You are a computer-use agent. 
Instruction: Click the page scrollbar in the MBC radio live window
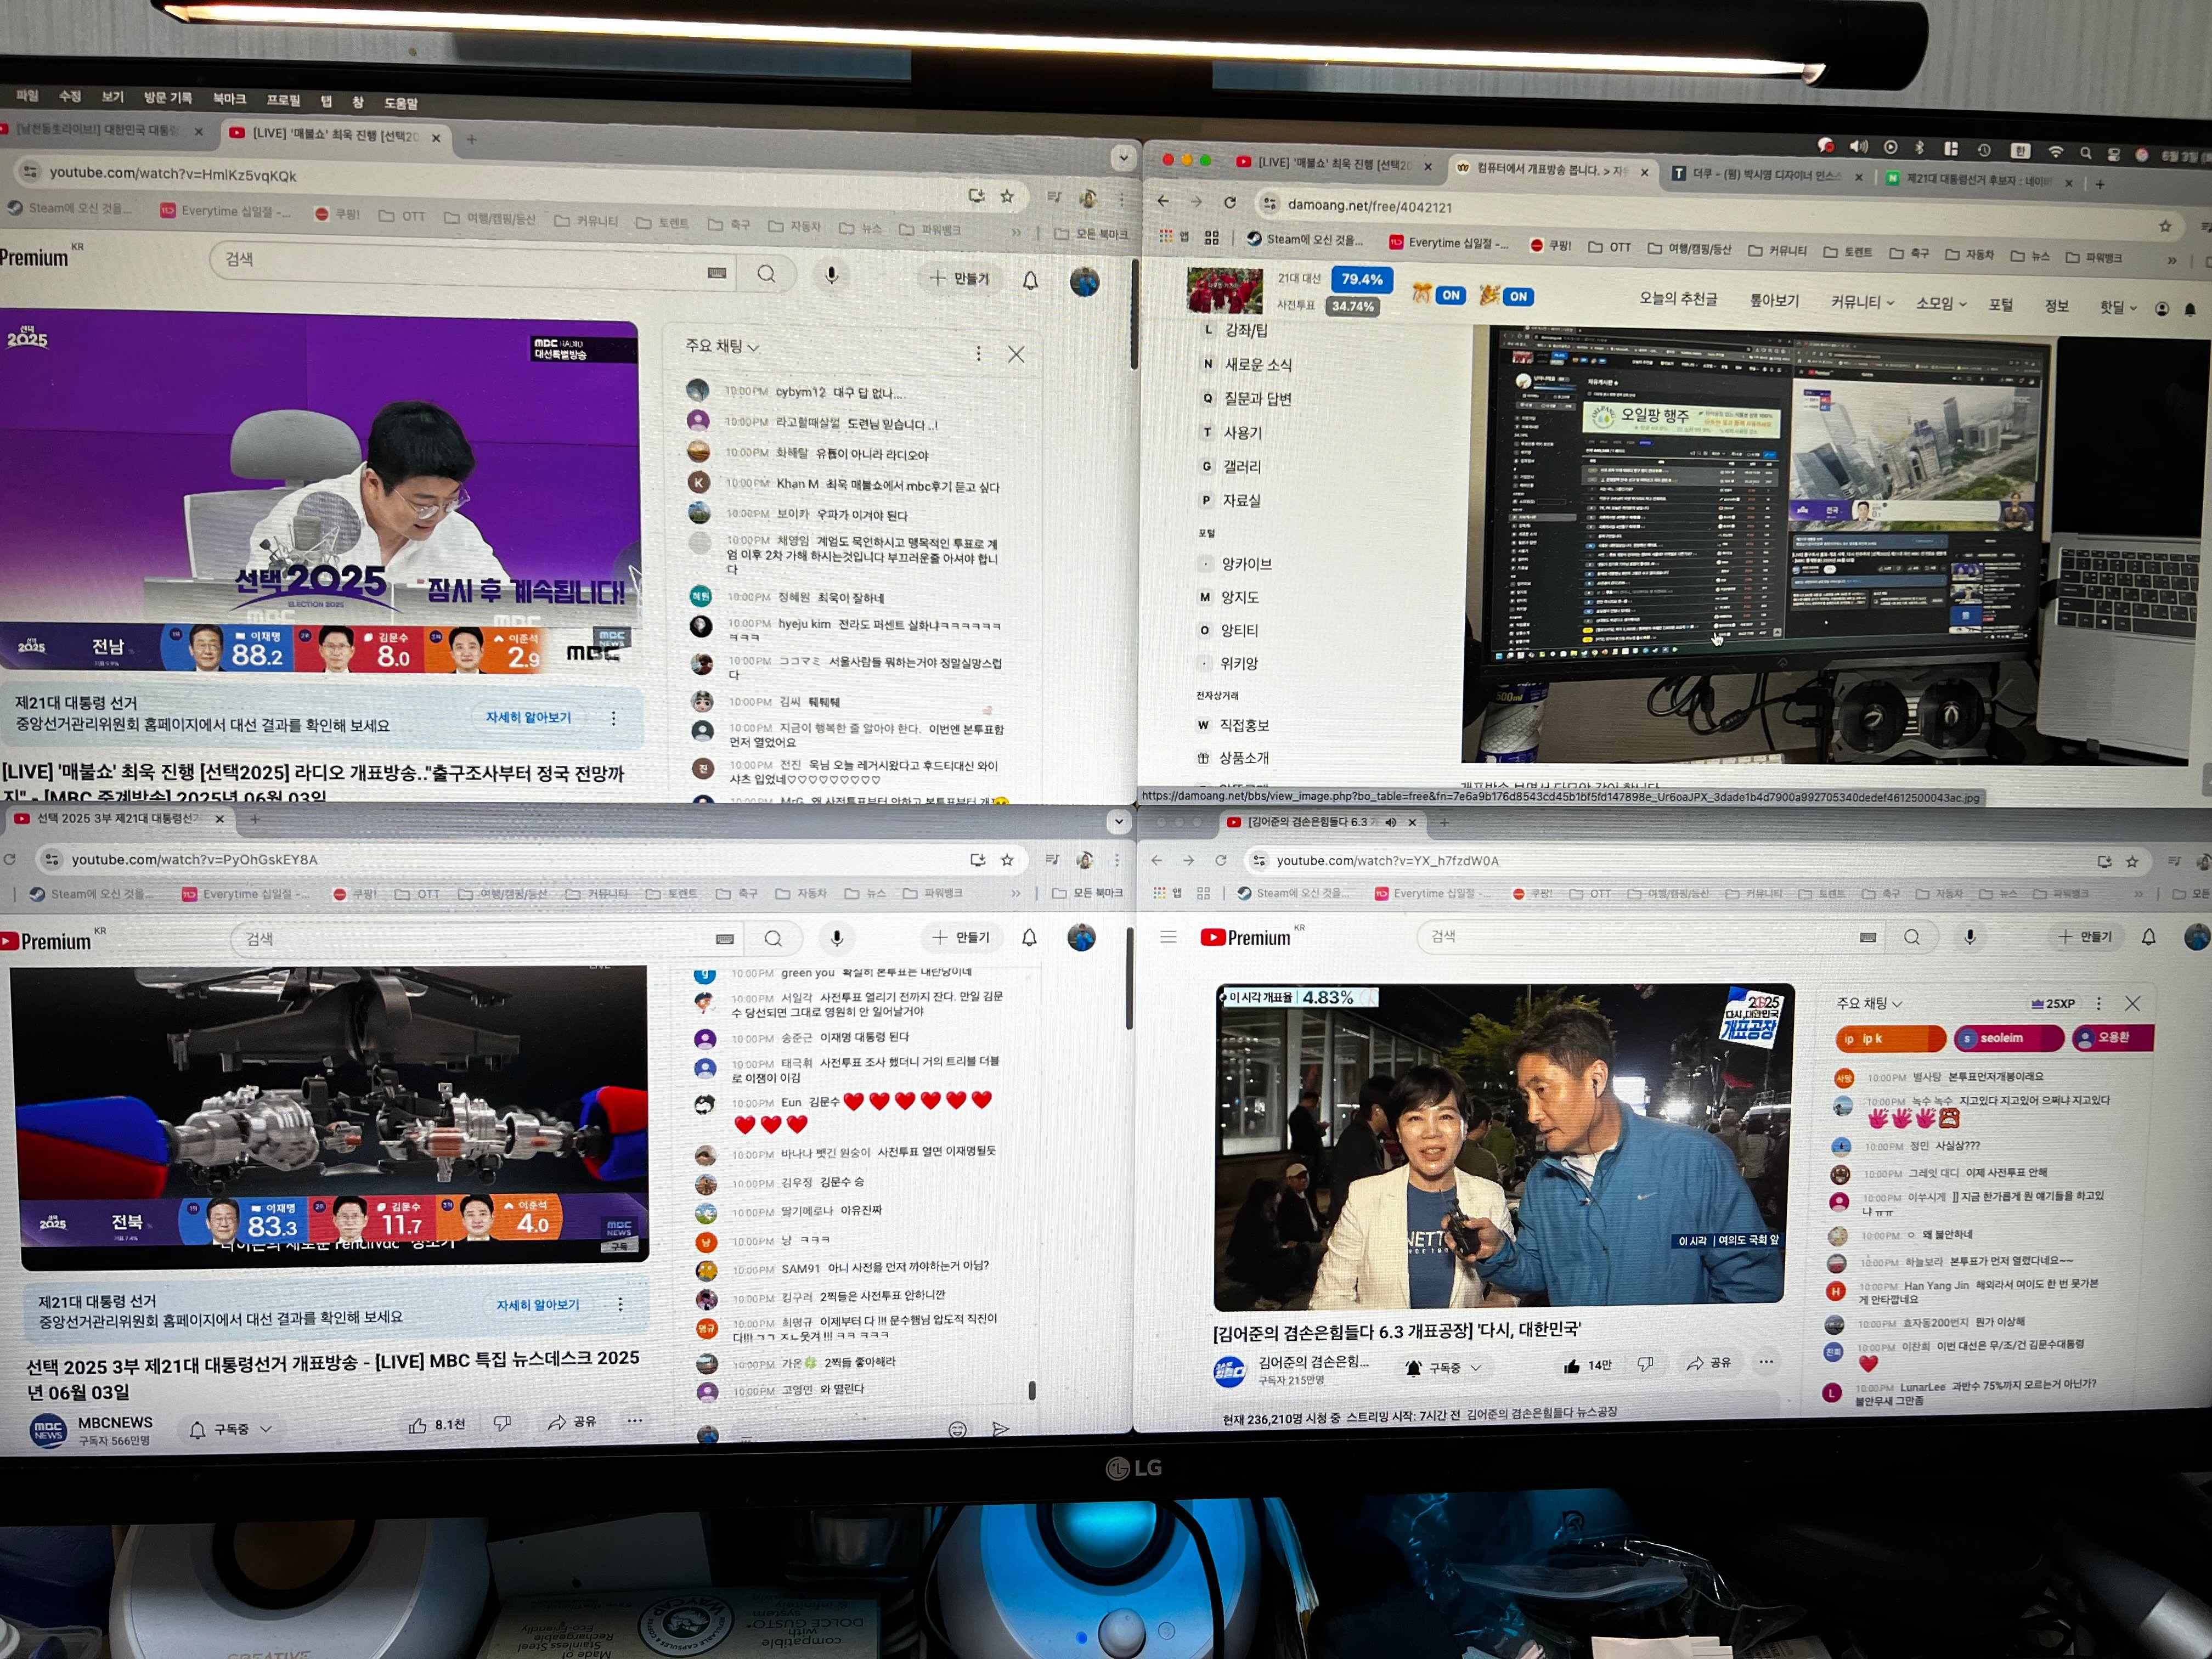[x=1134, y=314]
